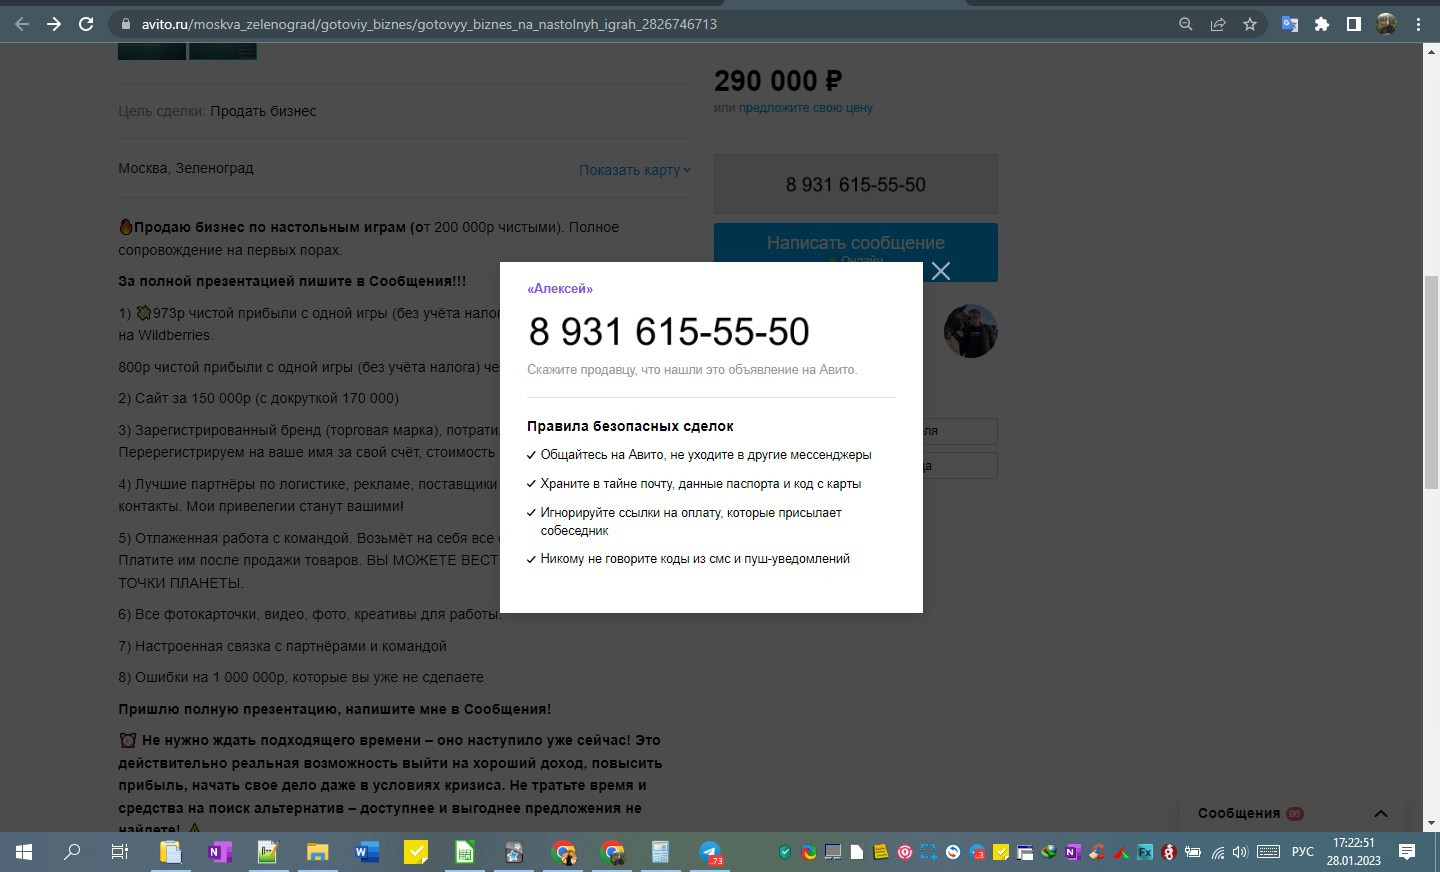The width and height of the screenshot is (1440, 872).
Task: Click the phone number button 8 931 615-55-50
Action: coord(856,184)
